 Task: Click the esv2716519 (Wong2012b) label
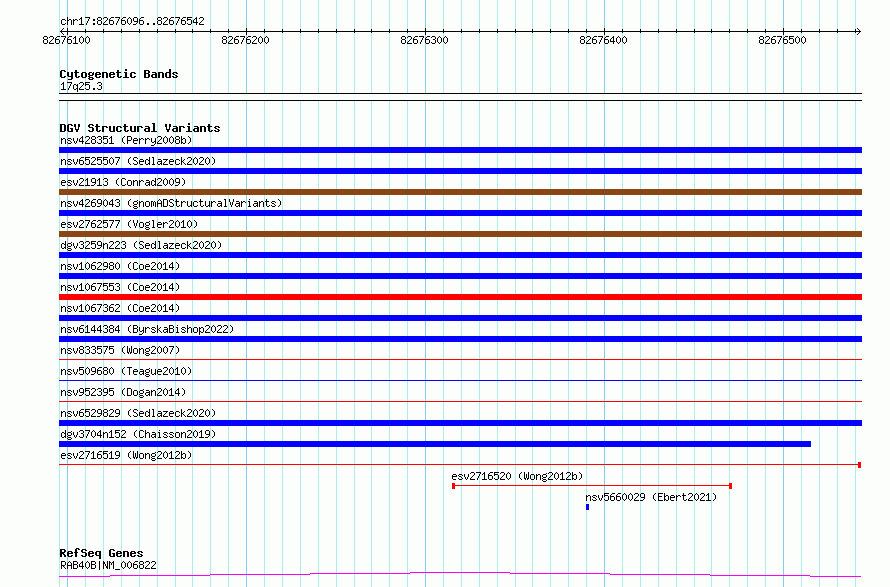[126, 455]
